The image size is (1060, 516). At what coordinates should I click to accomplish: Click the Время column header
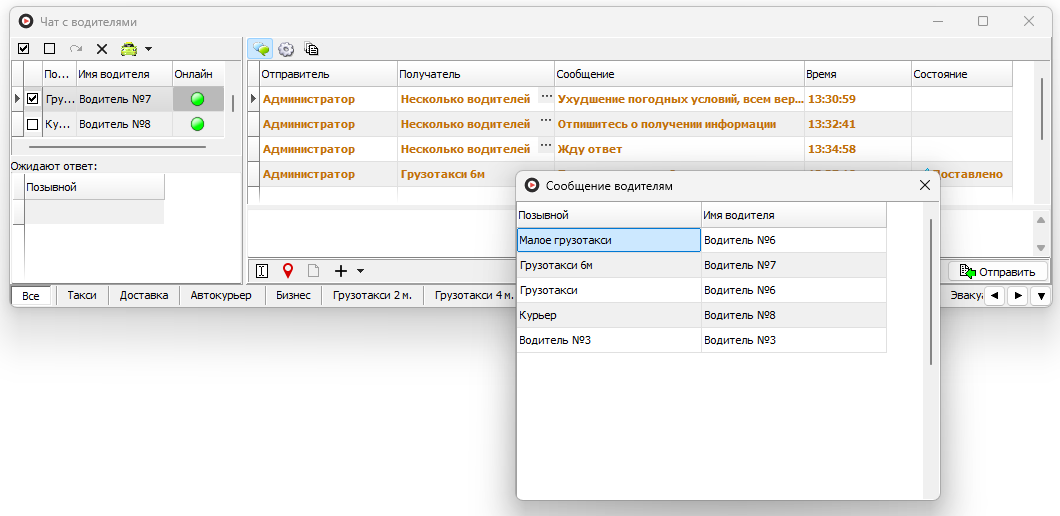[857, 74]
